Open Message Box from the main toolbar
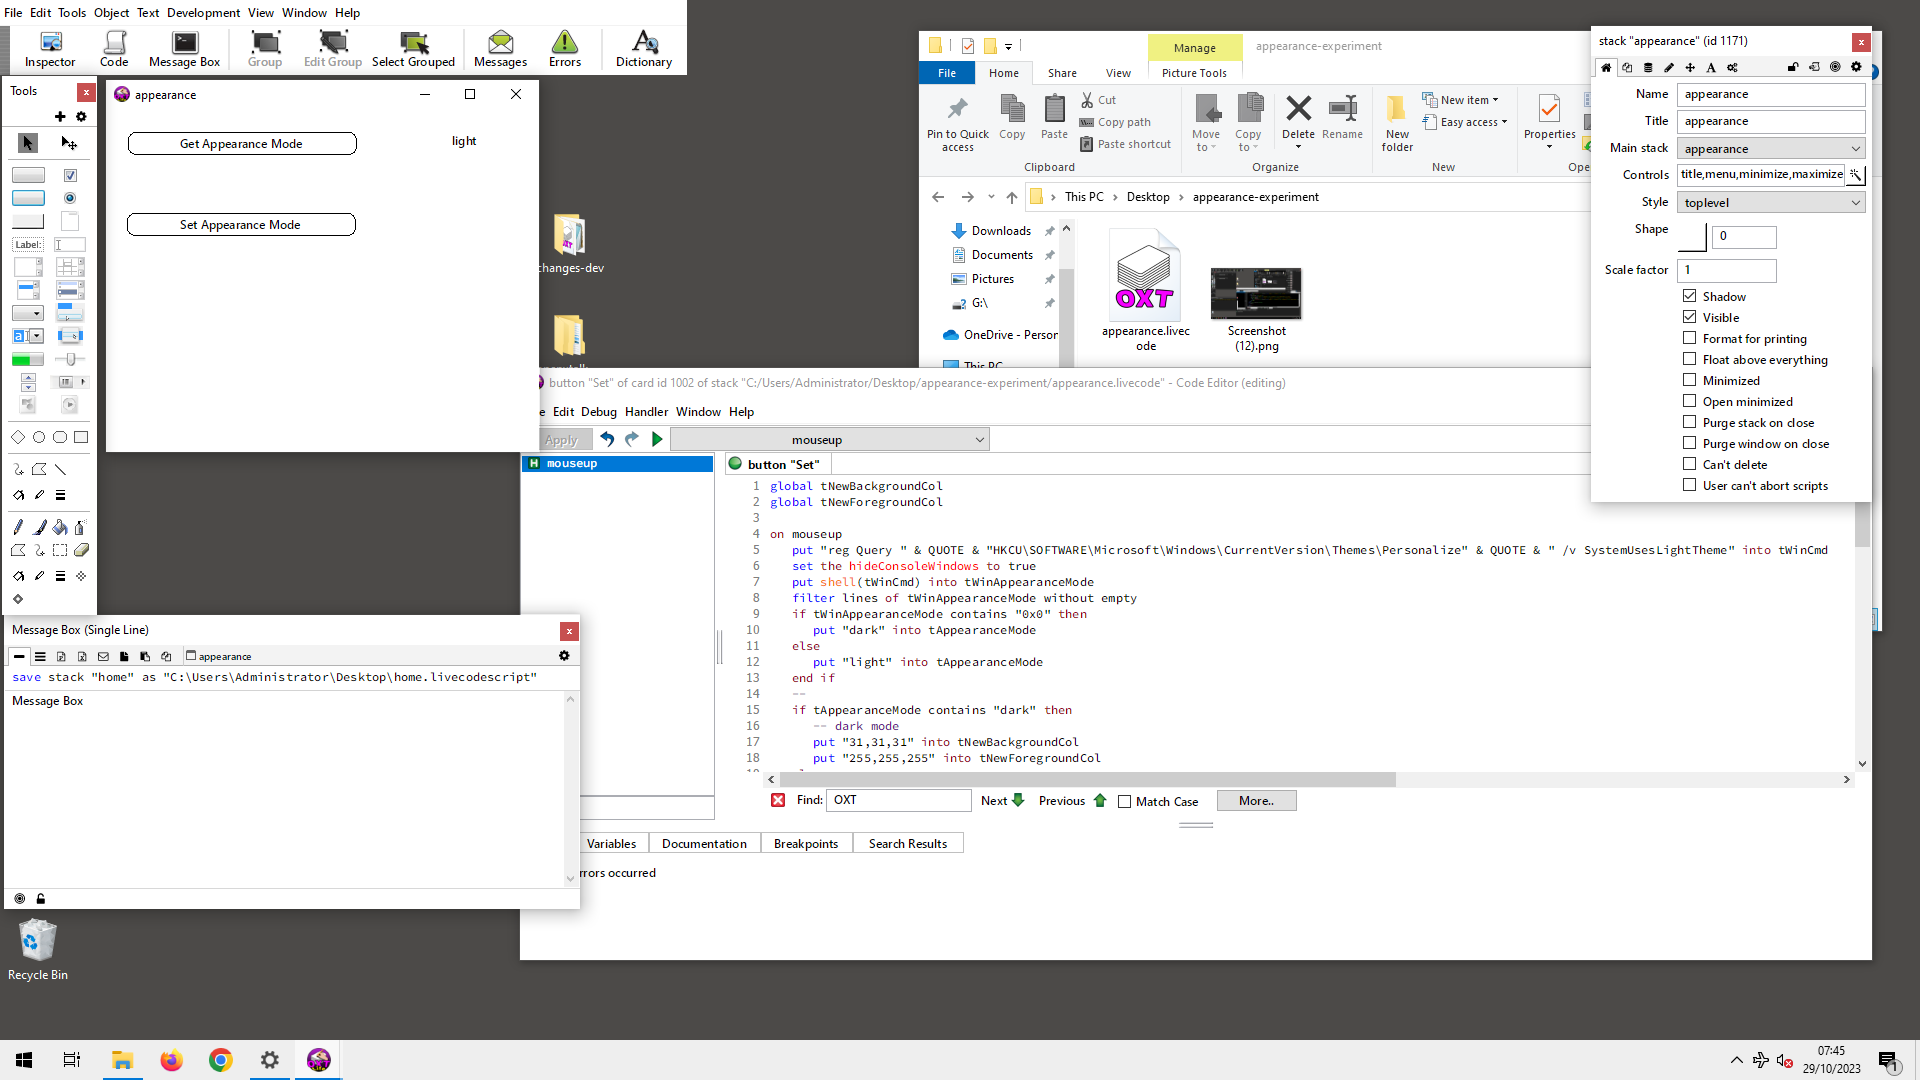1920x1080 pixels. (x=184, y=48)
